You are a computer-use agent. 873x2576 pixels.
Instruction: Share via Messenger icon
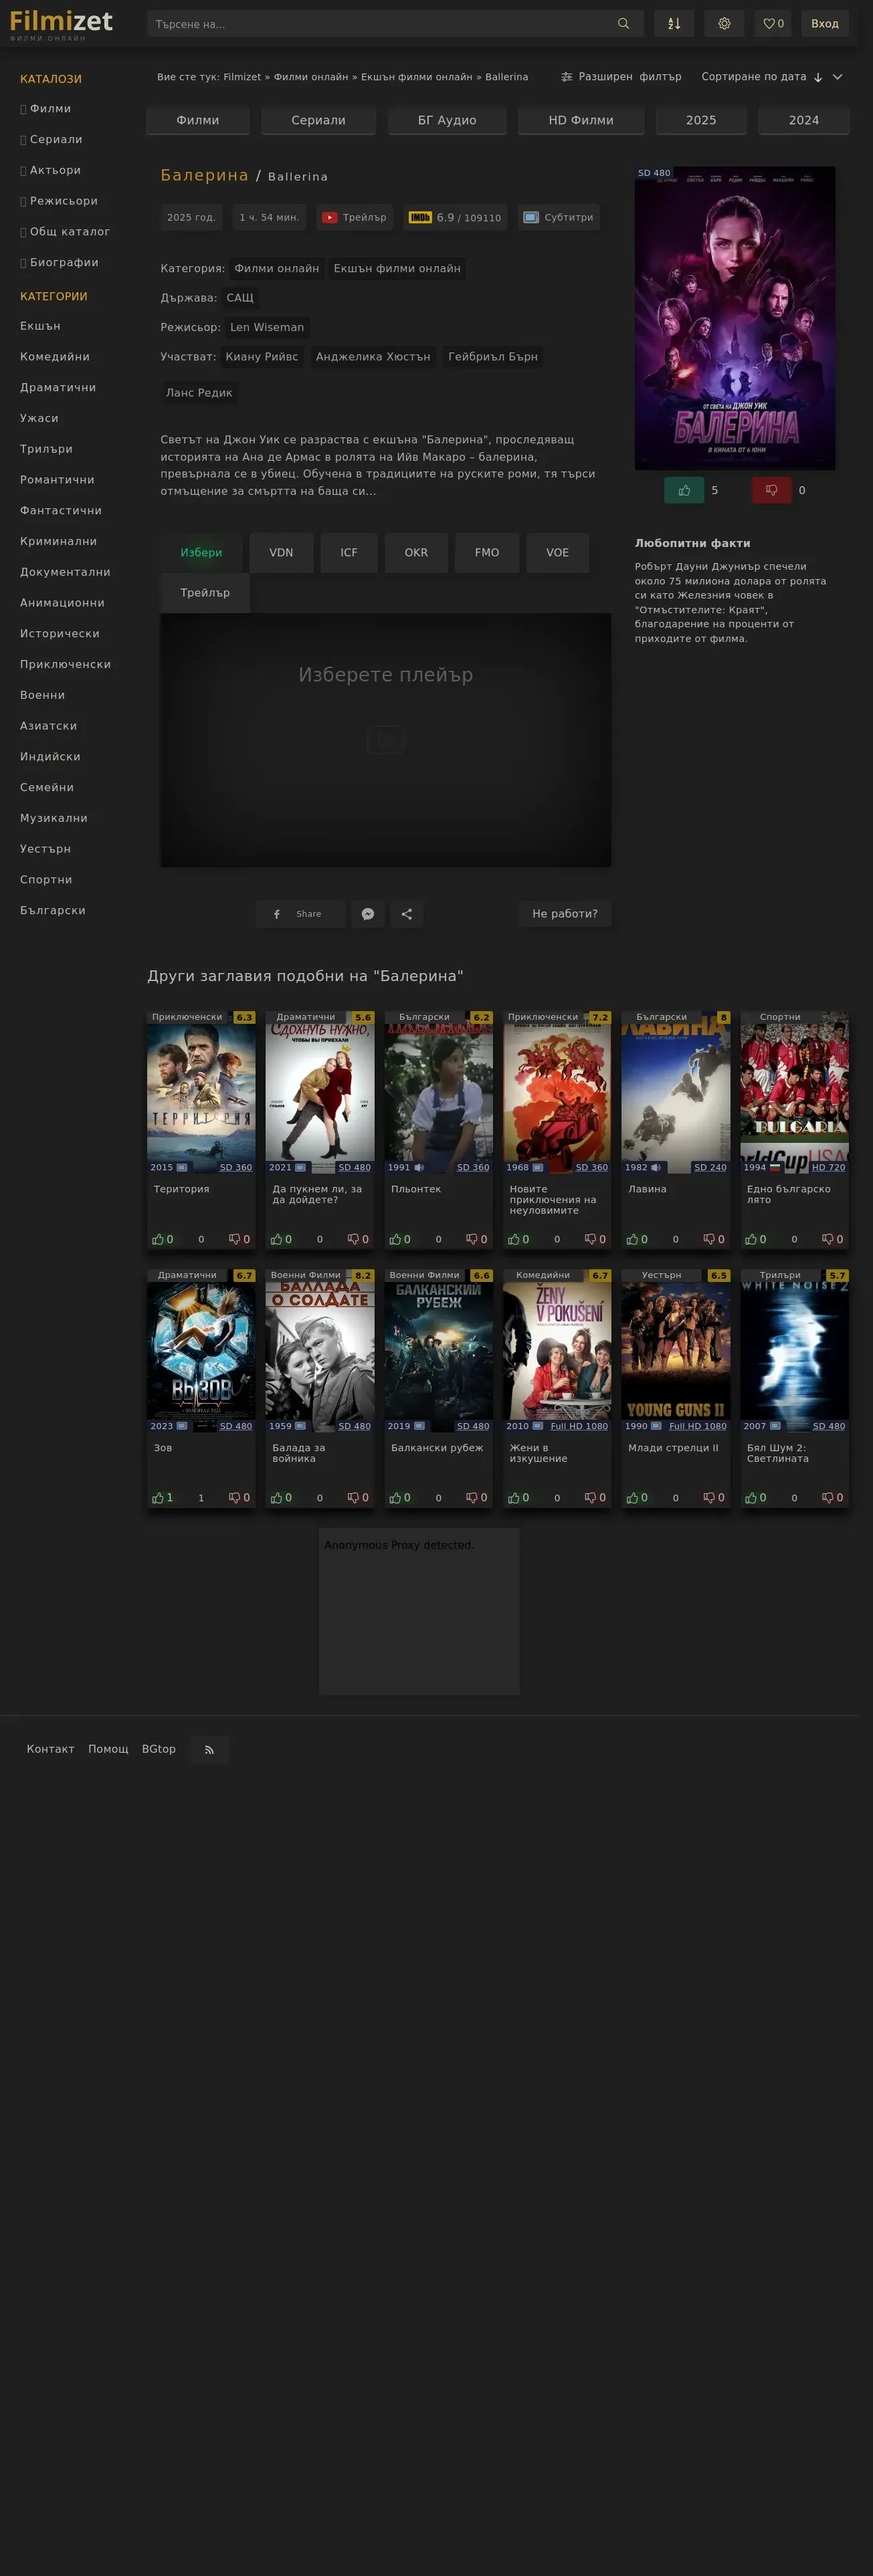pos(368,914)
